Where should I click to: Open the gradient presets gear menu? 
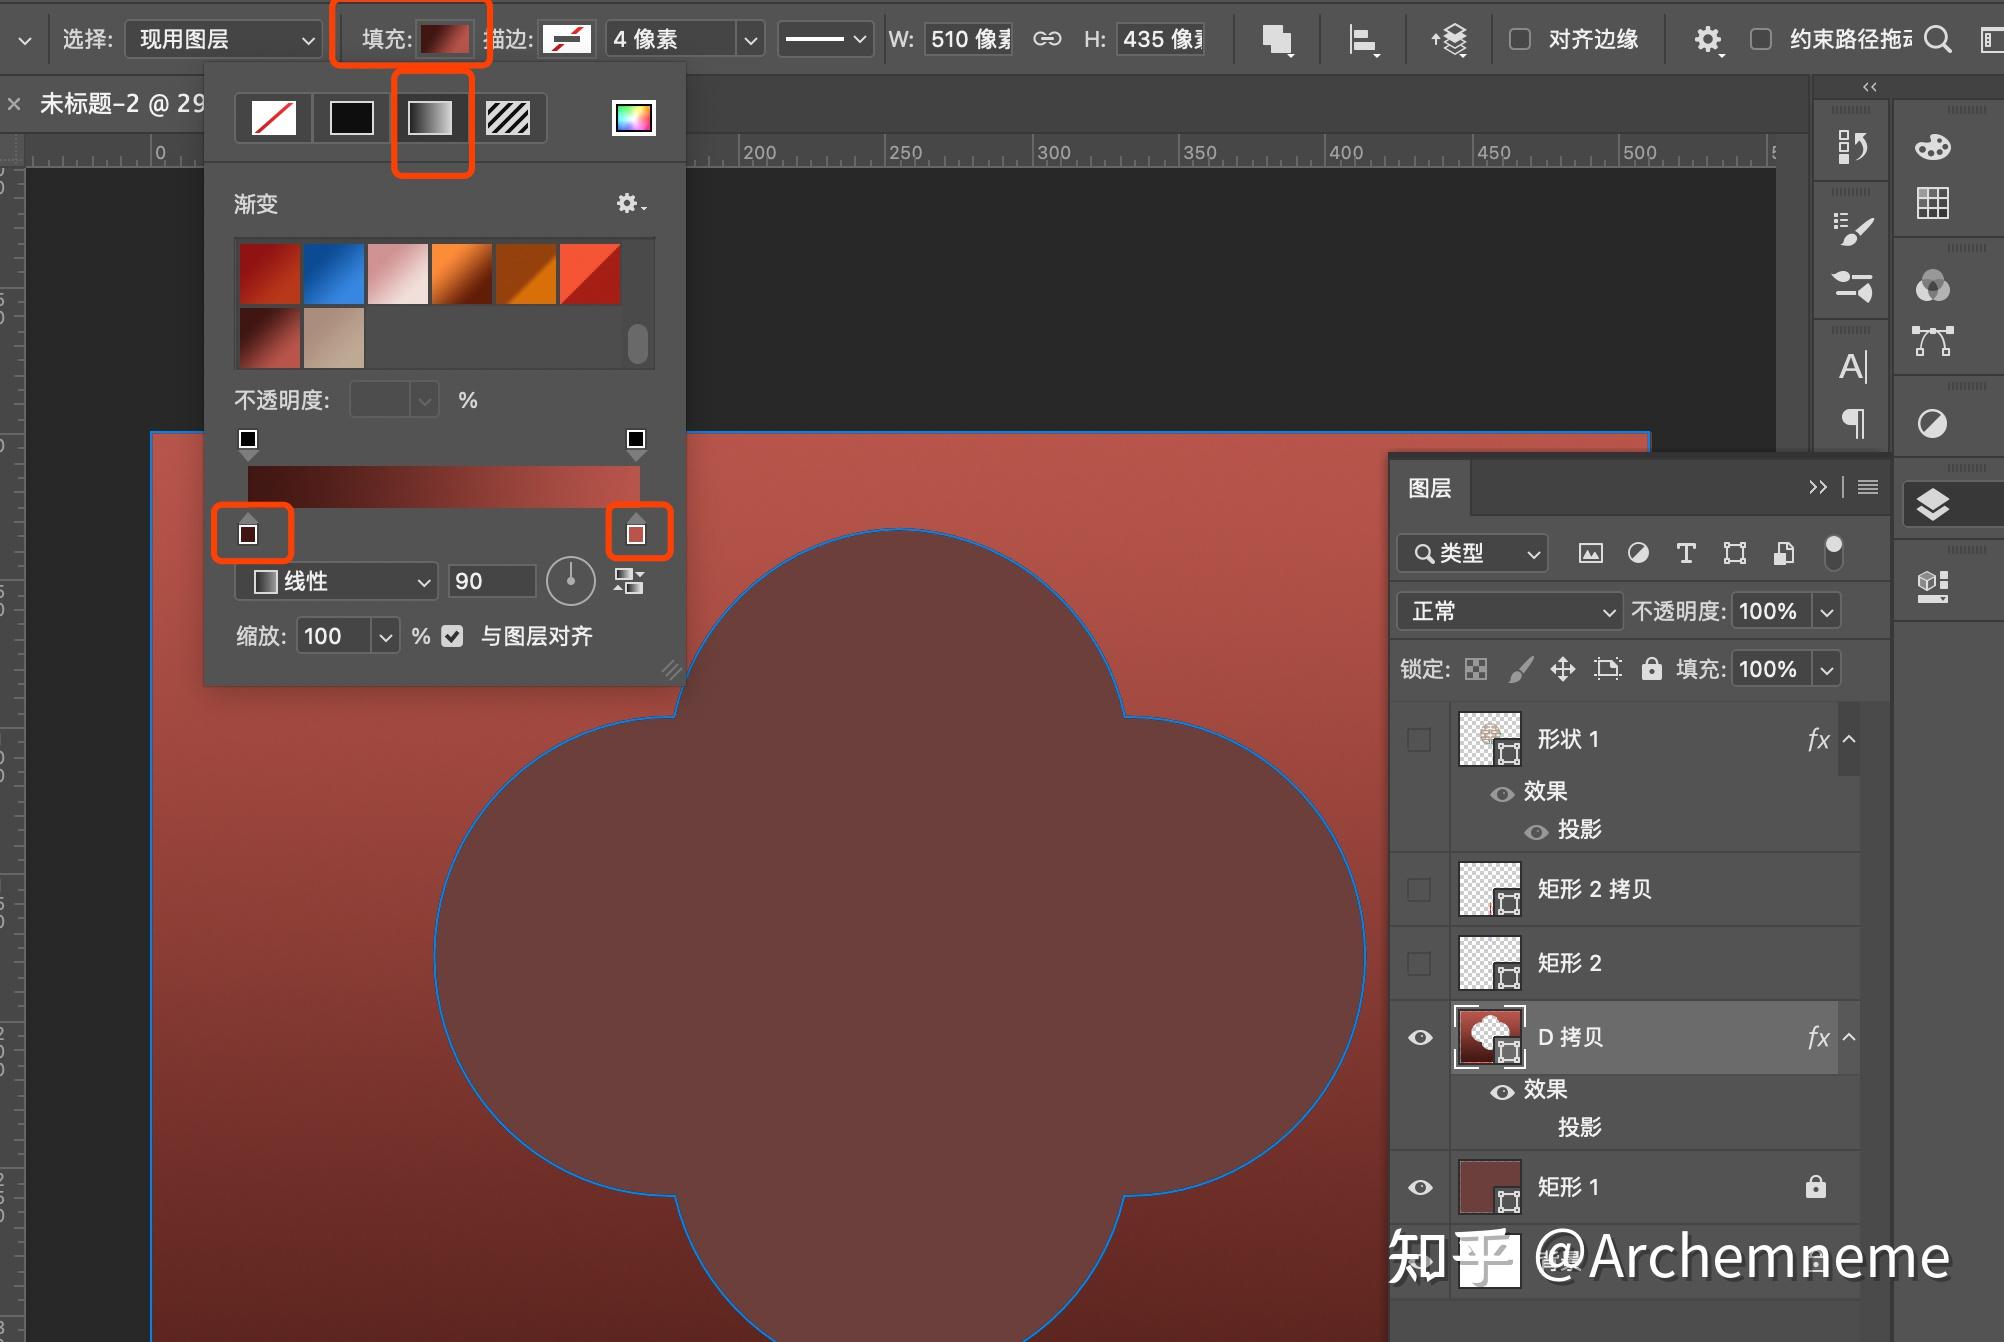click(630, 204)
